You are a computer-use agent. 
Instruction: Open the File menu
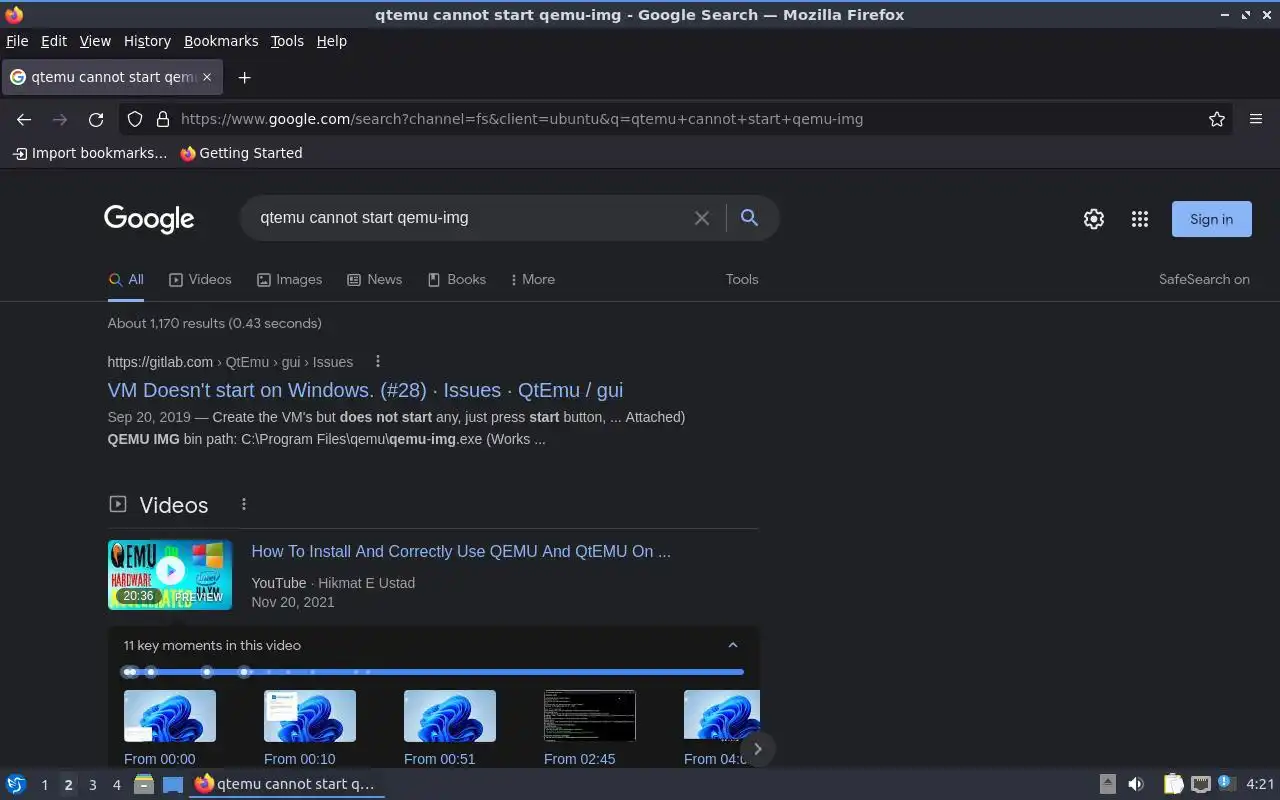[17, 41]
